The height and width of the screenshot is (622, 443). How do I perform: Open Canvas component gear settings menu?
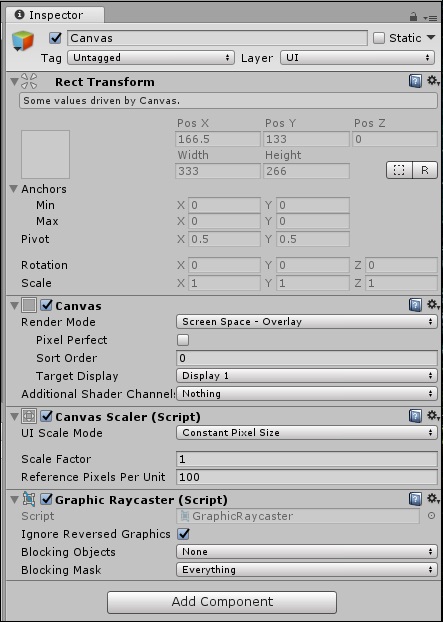[433, 305]
